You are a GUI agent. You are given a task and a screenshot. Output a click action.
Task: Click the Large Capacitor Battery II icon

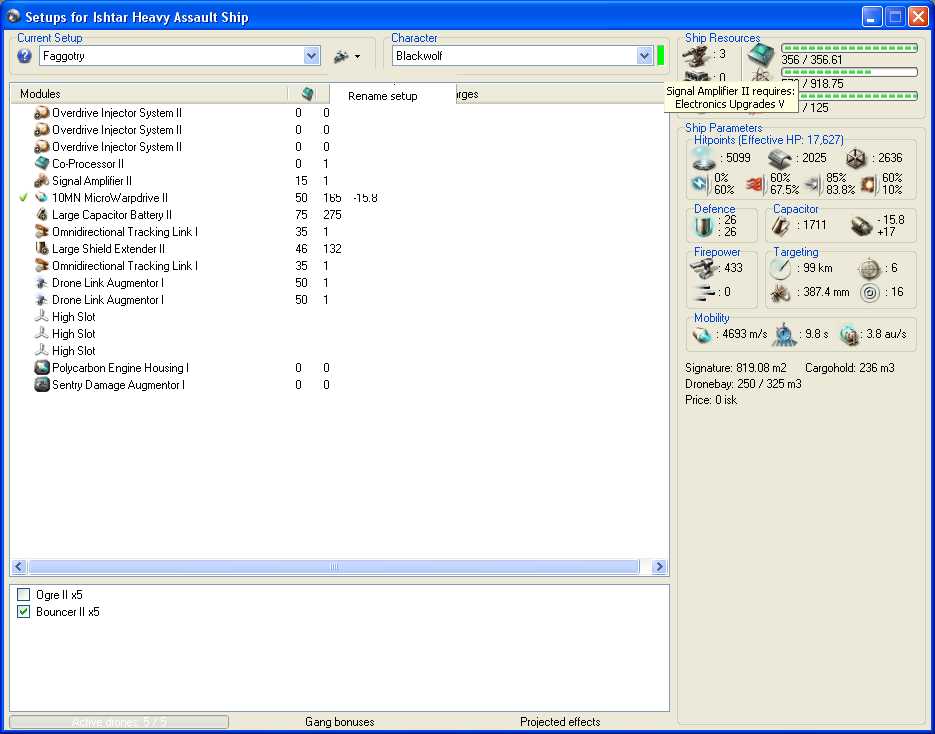click(x=42, y=215)
